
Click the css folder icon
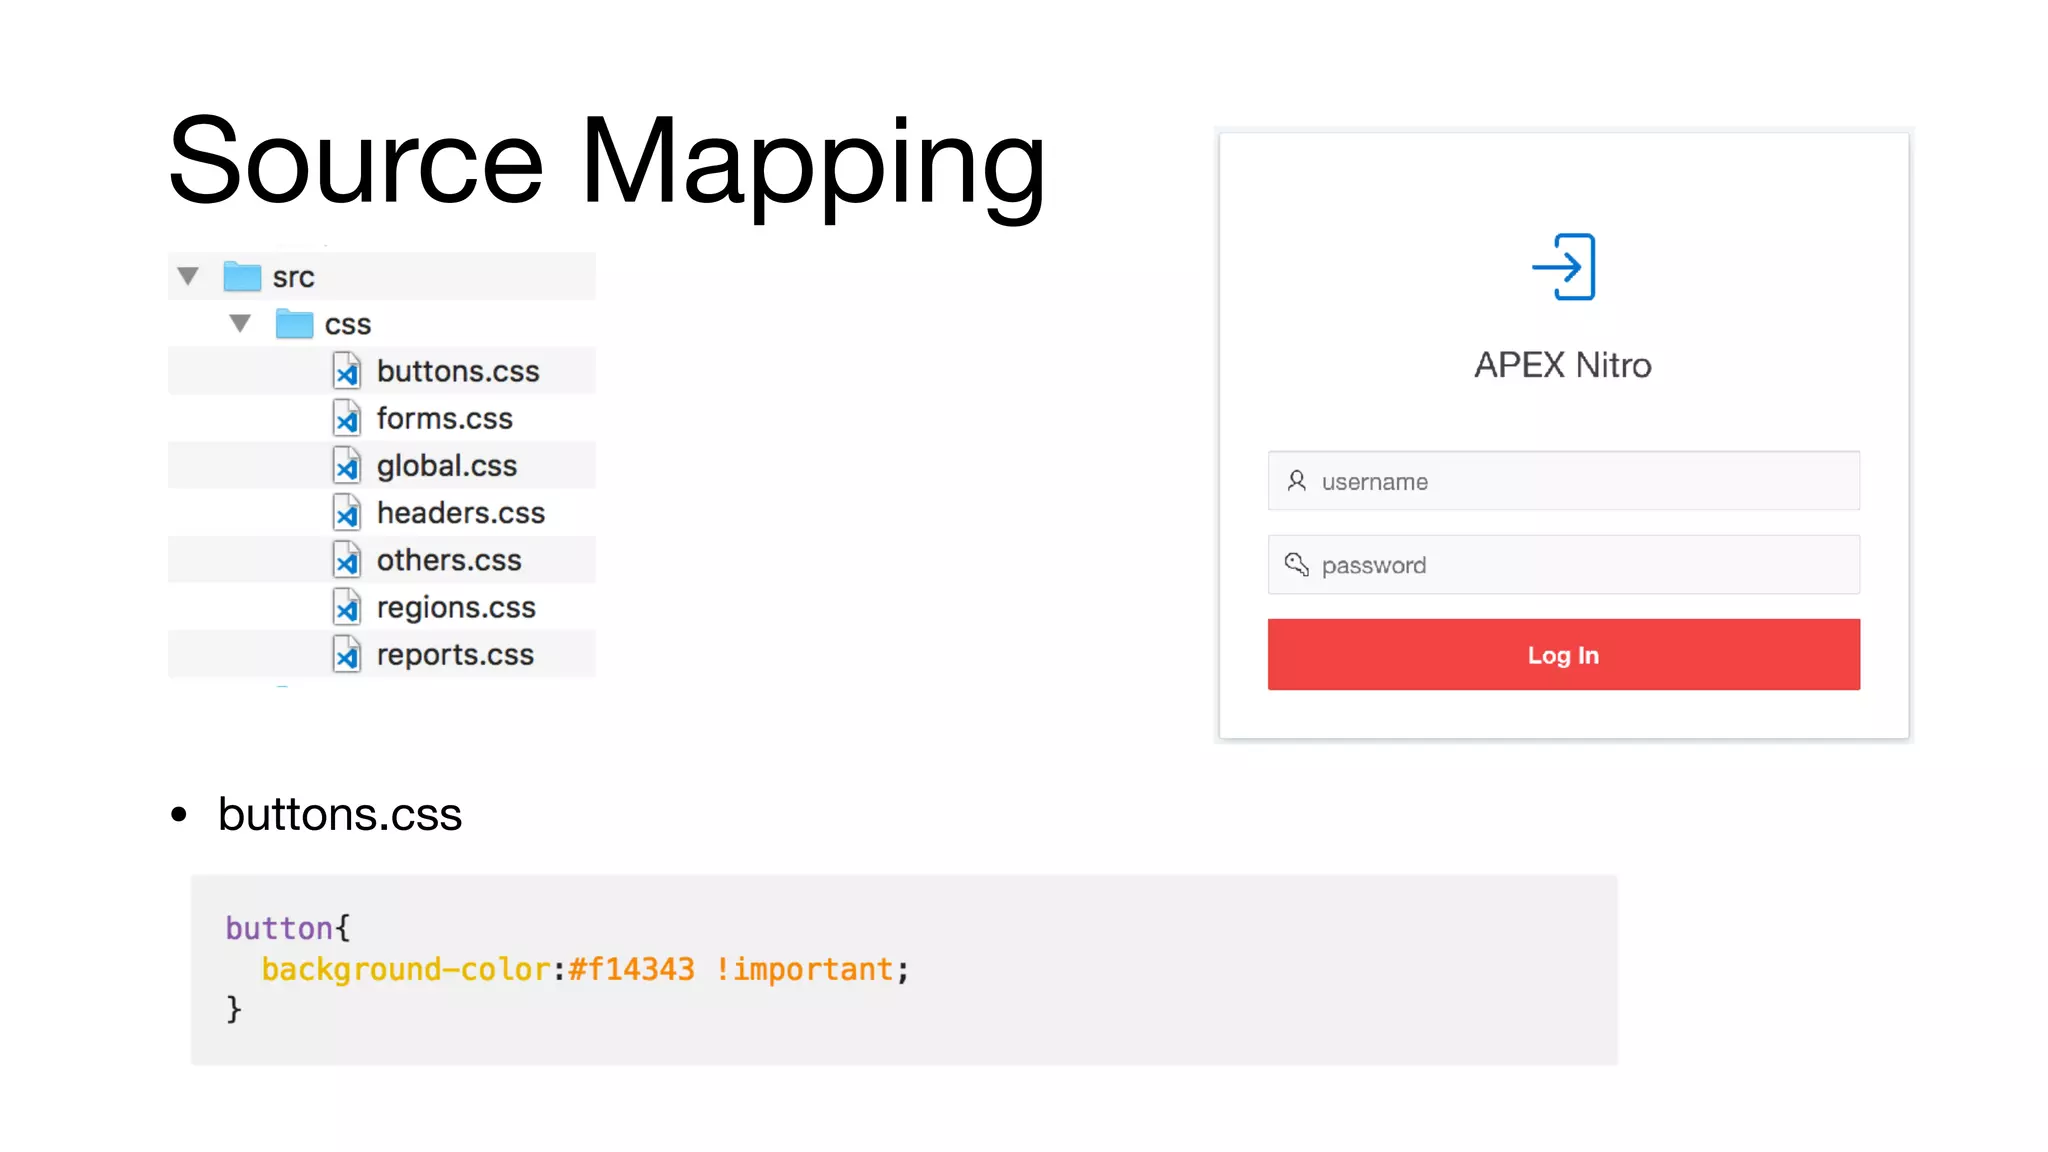[294, 323]
